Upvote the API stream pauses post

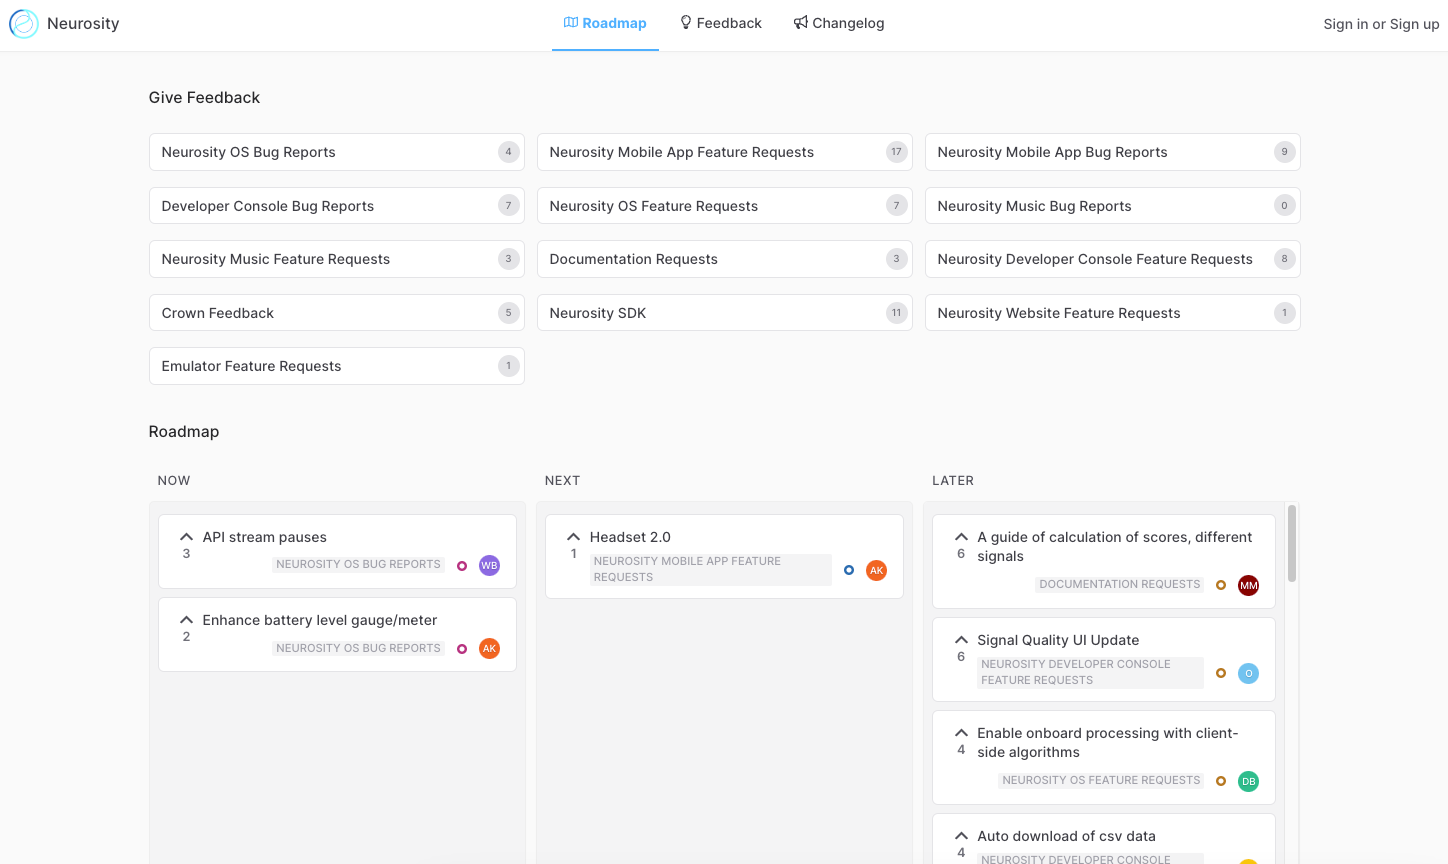click(186, 544)
